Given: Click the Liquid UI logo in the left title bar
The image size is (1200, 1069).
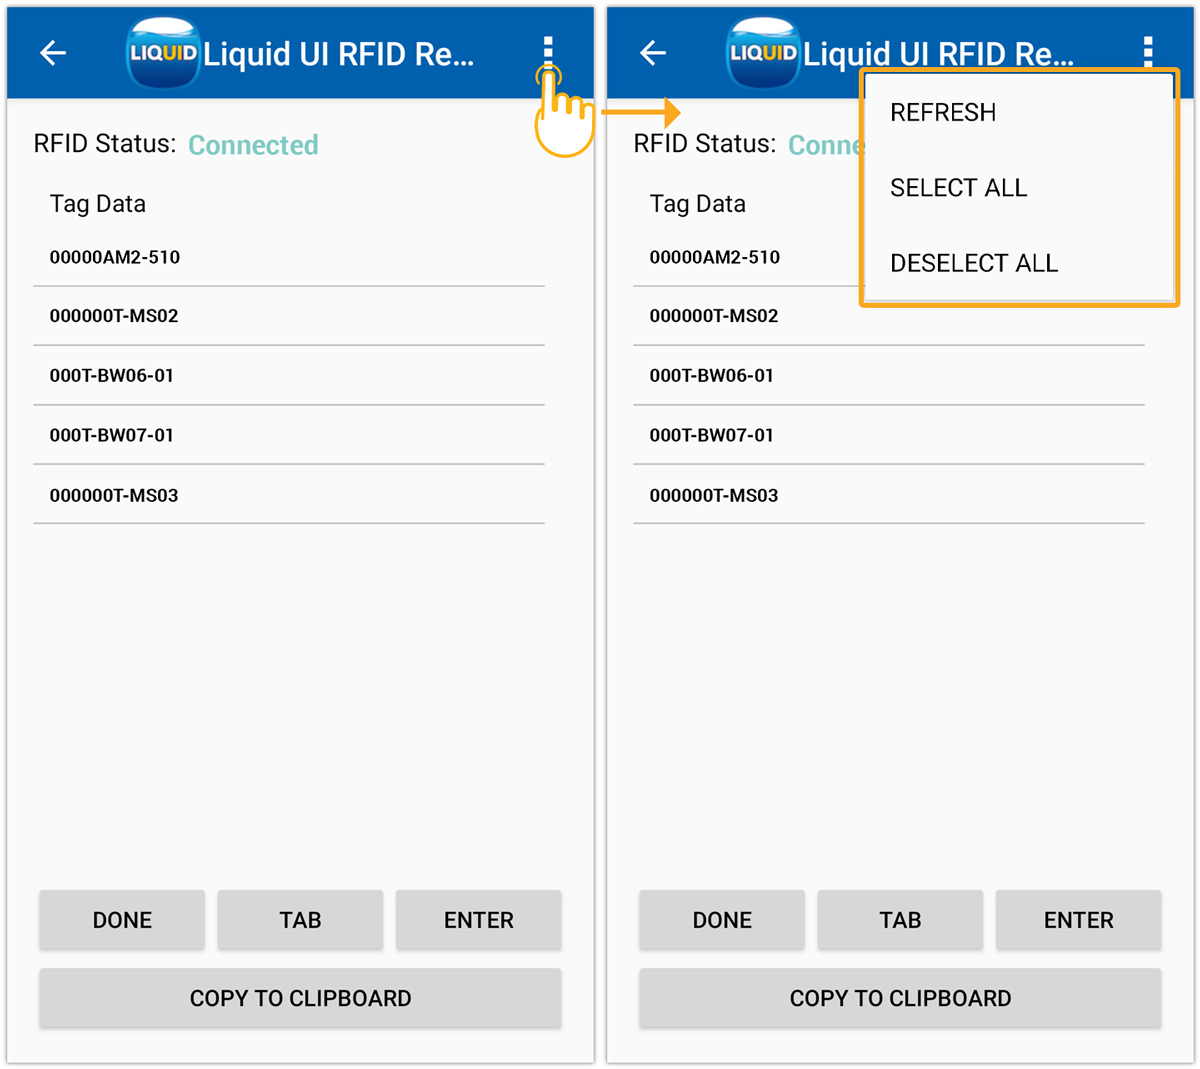Looking at the screenshot, I should point(163,52).
